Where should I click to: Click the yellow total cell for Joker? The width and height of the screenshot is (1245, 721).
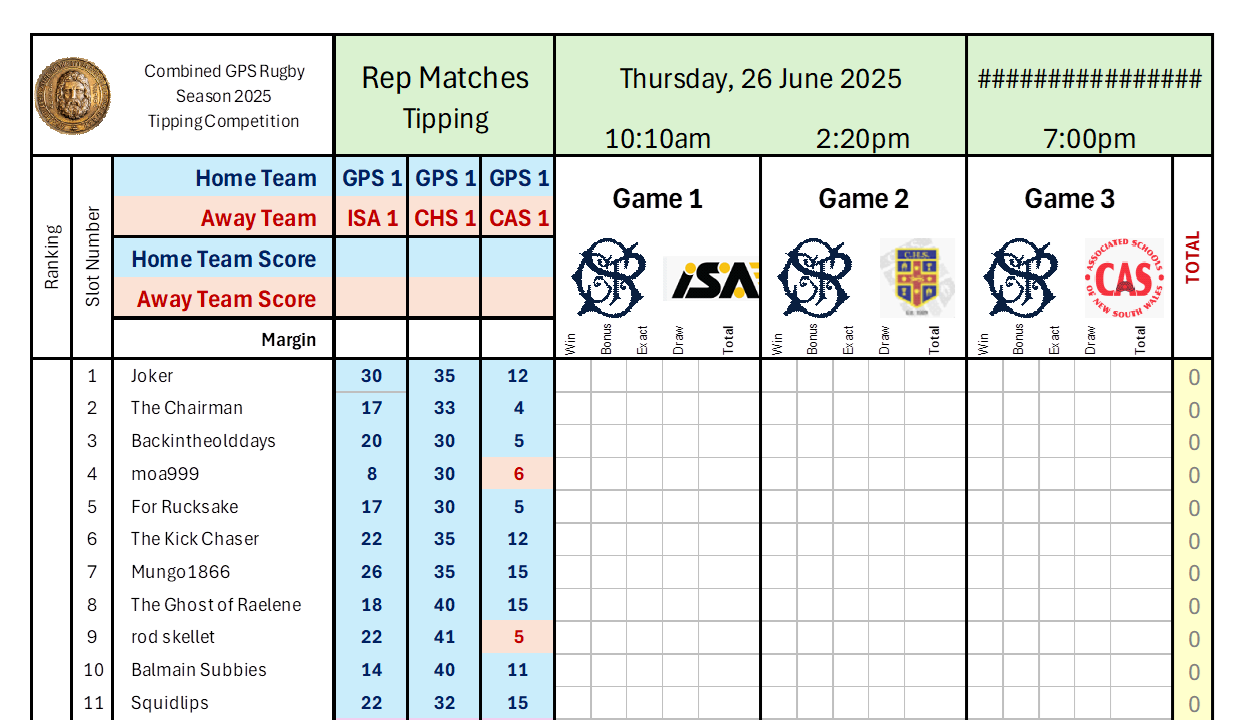click(x=1192, y=377)
